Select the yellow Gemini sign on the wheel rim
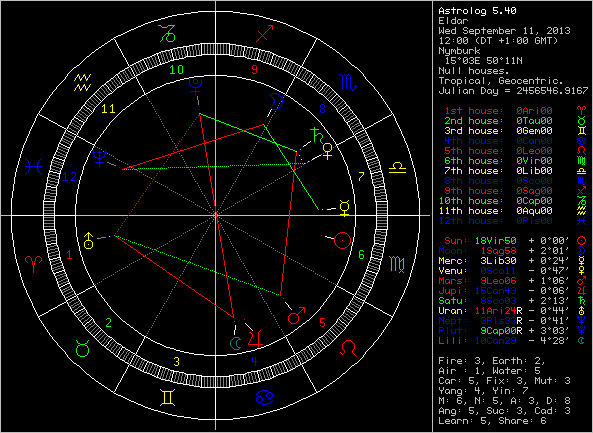Image resolution: width=593 pixels, height=433 pixels. [167, 397]
